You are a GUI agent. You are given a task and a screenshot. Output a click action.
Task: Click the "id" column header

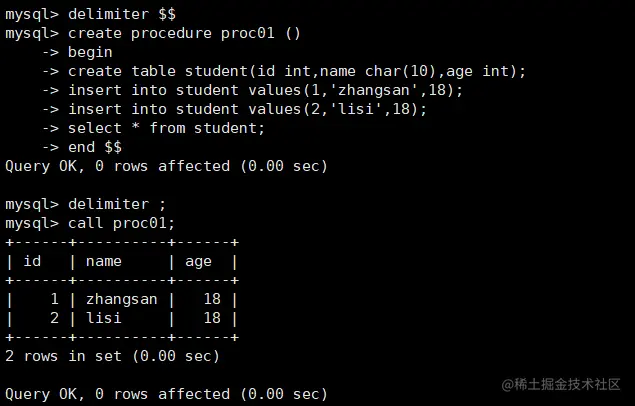[32, 261]
